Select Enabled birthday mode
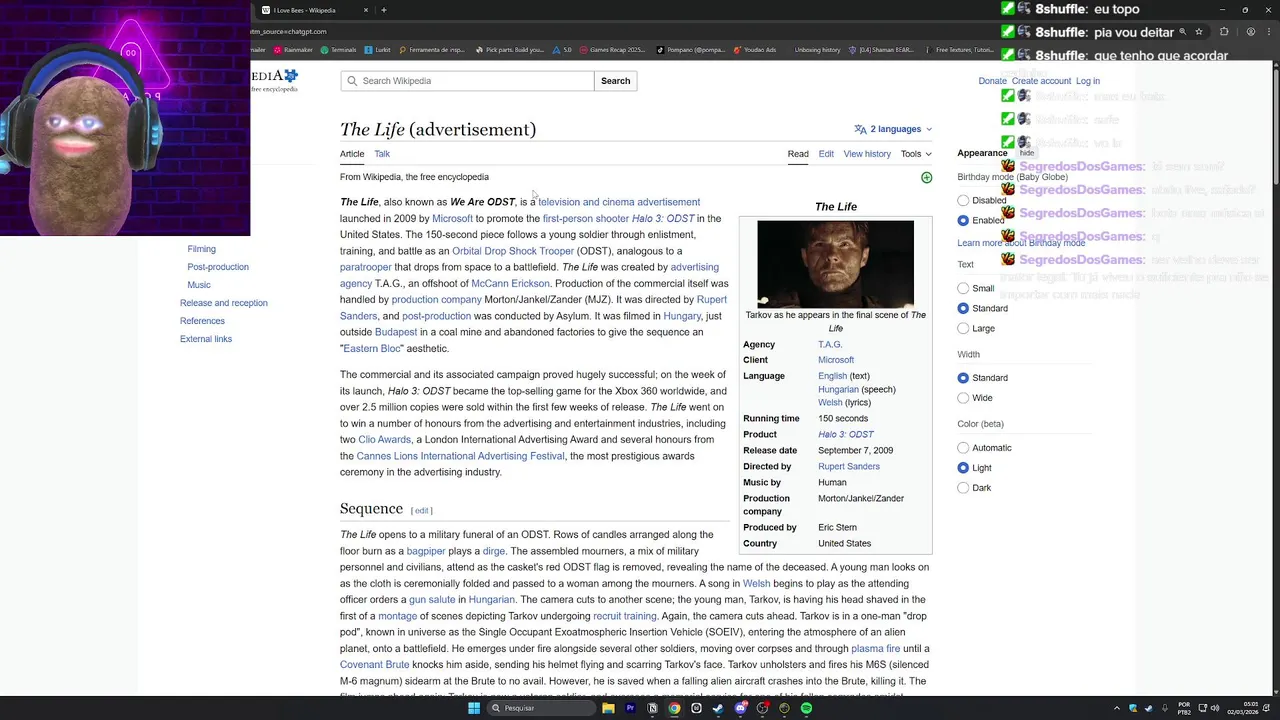 [x=963, y=220]
